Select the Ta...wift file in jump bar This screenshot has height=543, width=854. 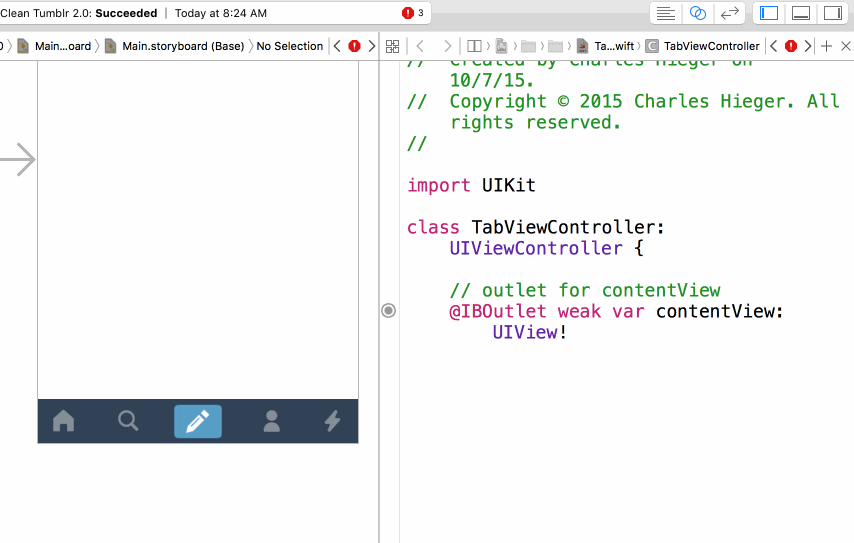(x=605, y=46)
